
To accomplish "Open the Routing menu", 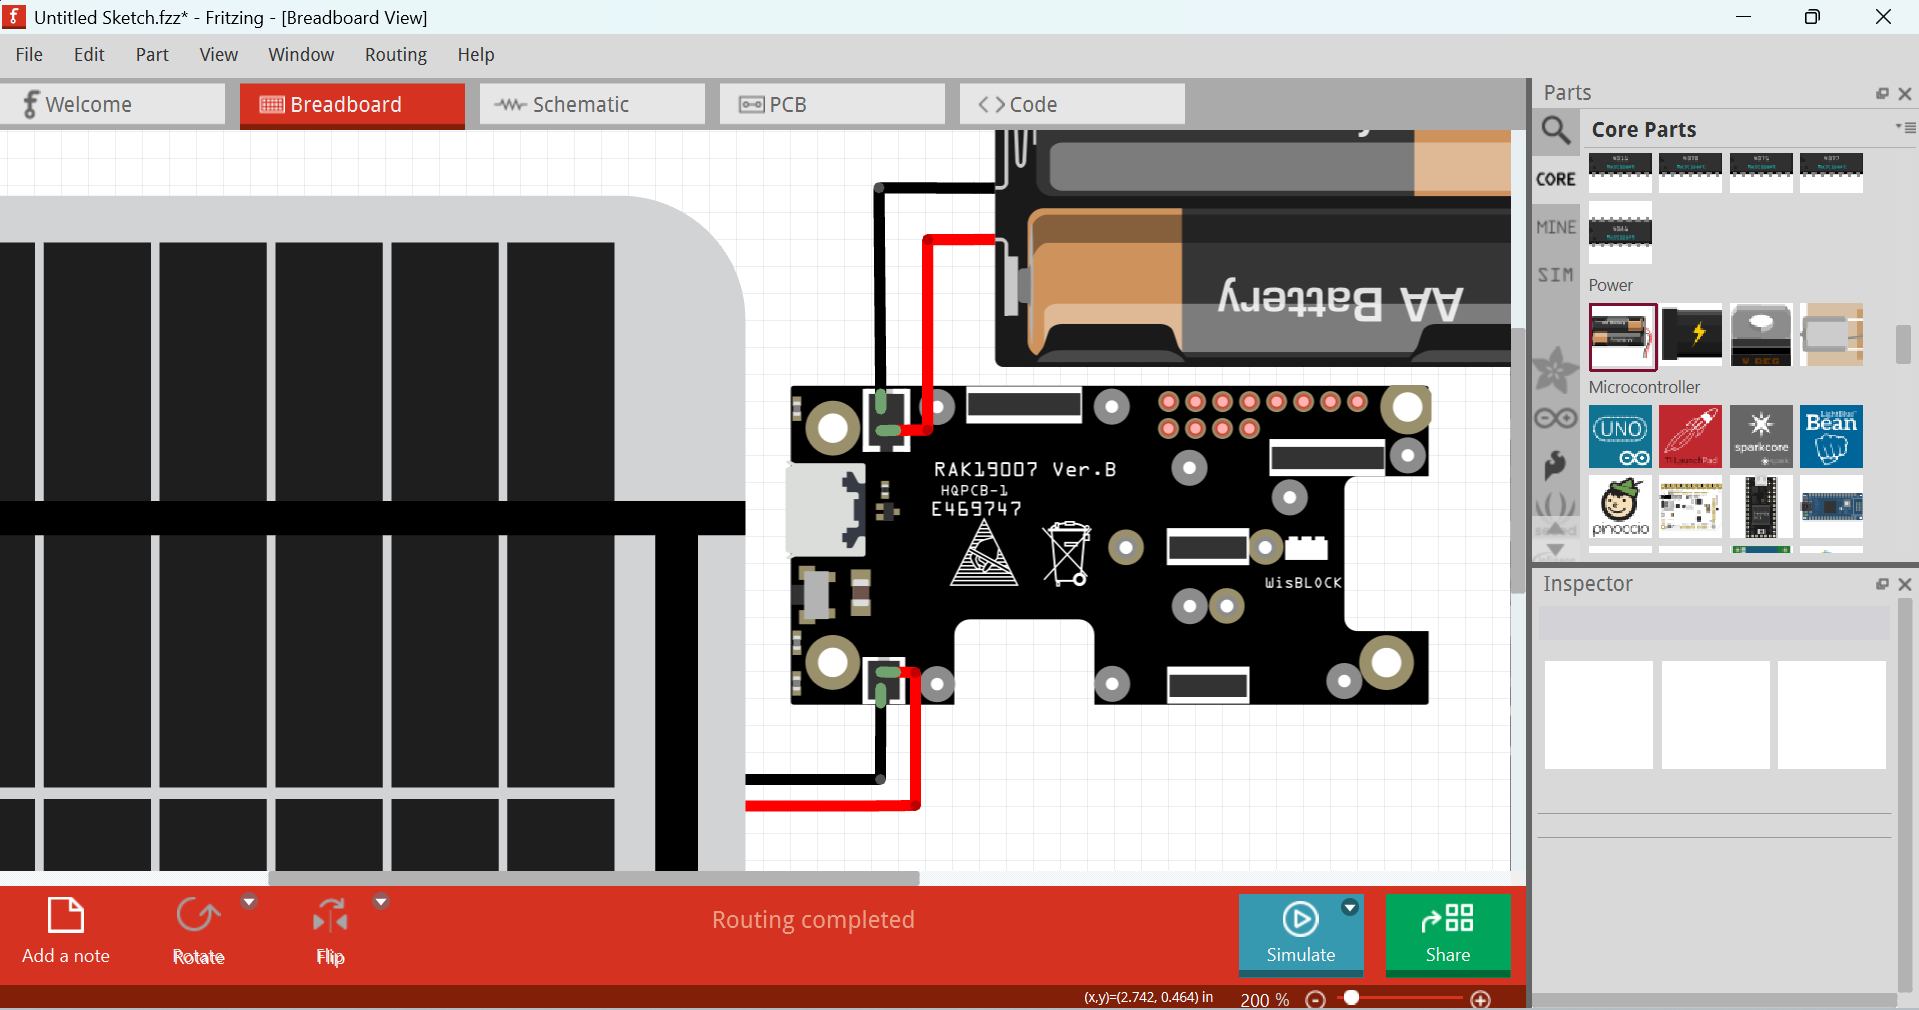I will (x=395, y=55).
